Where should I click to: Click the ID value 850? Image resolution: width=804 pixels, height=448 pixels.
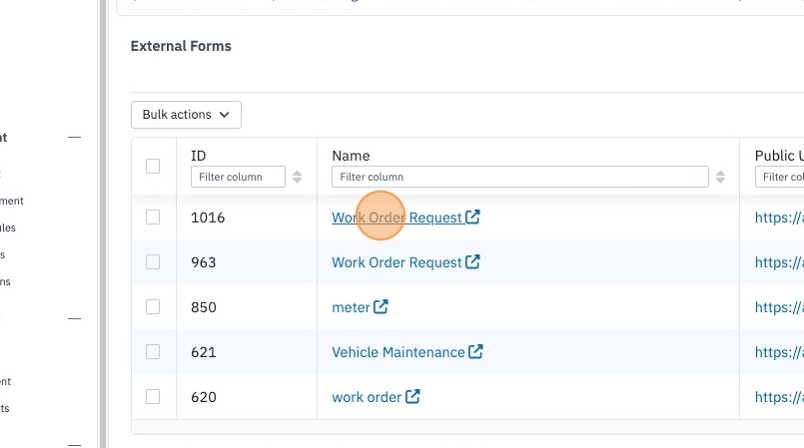204,308
